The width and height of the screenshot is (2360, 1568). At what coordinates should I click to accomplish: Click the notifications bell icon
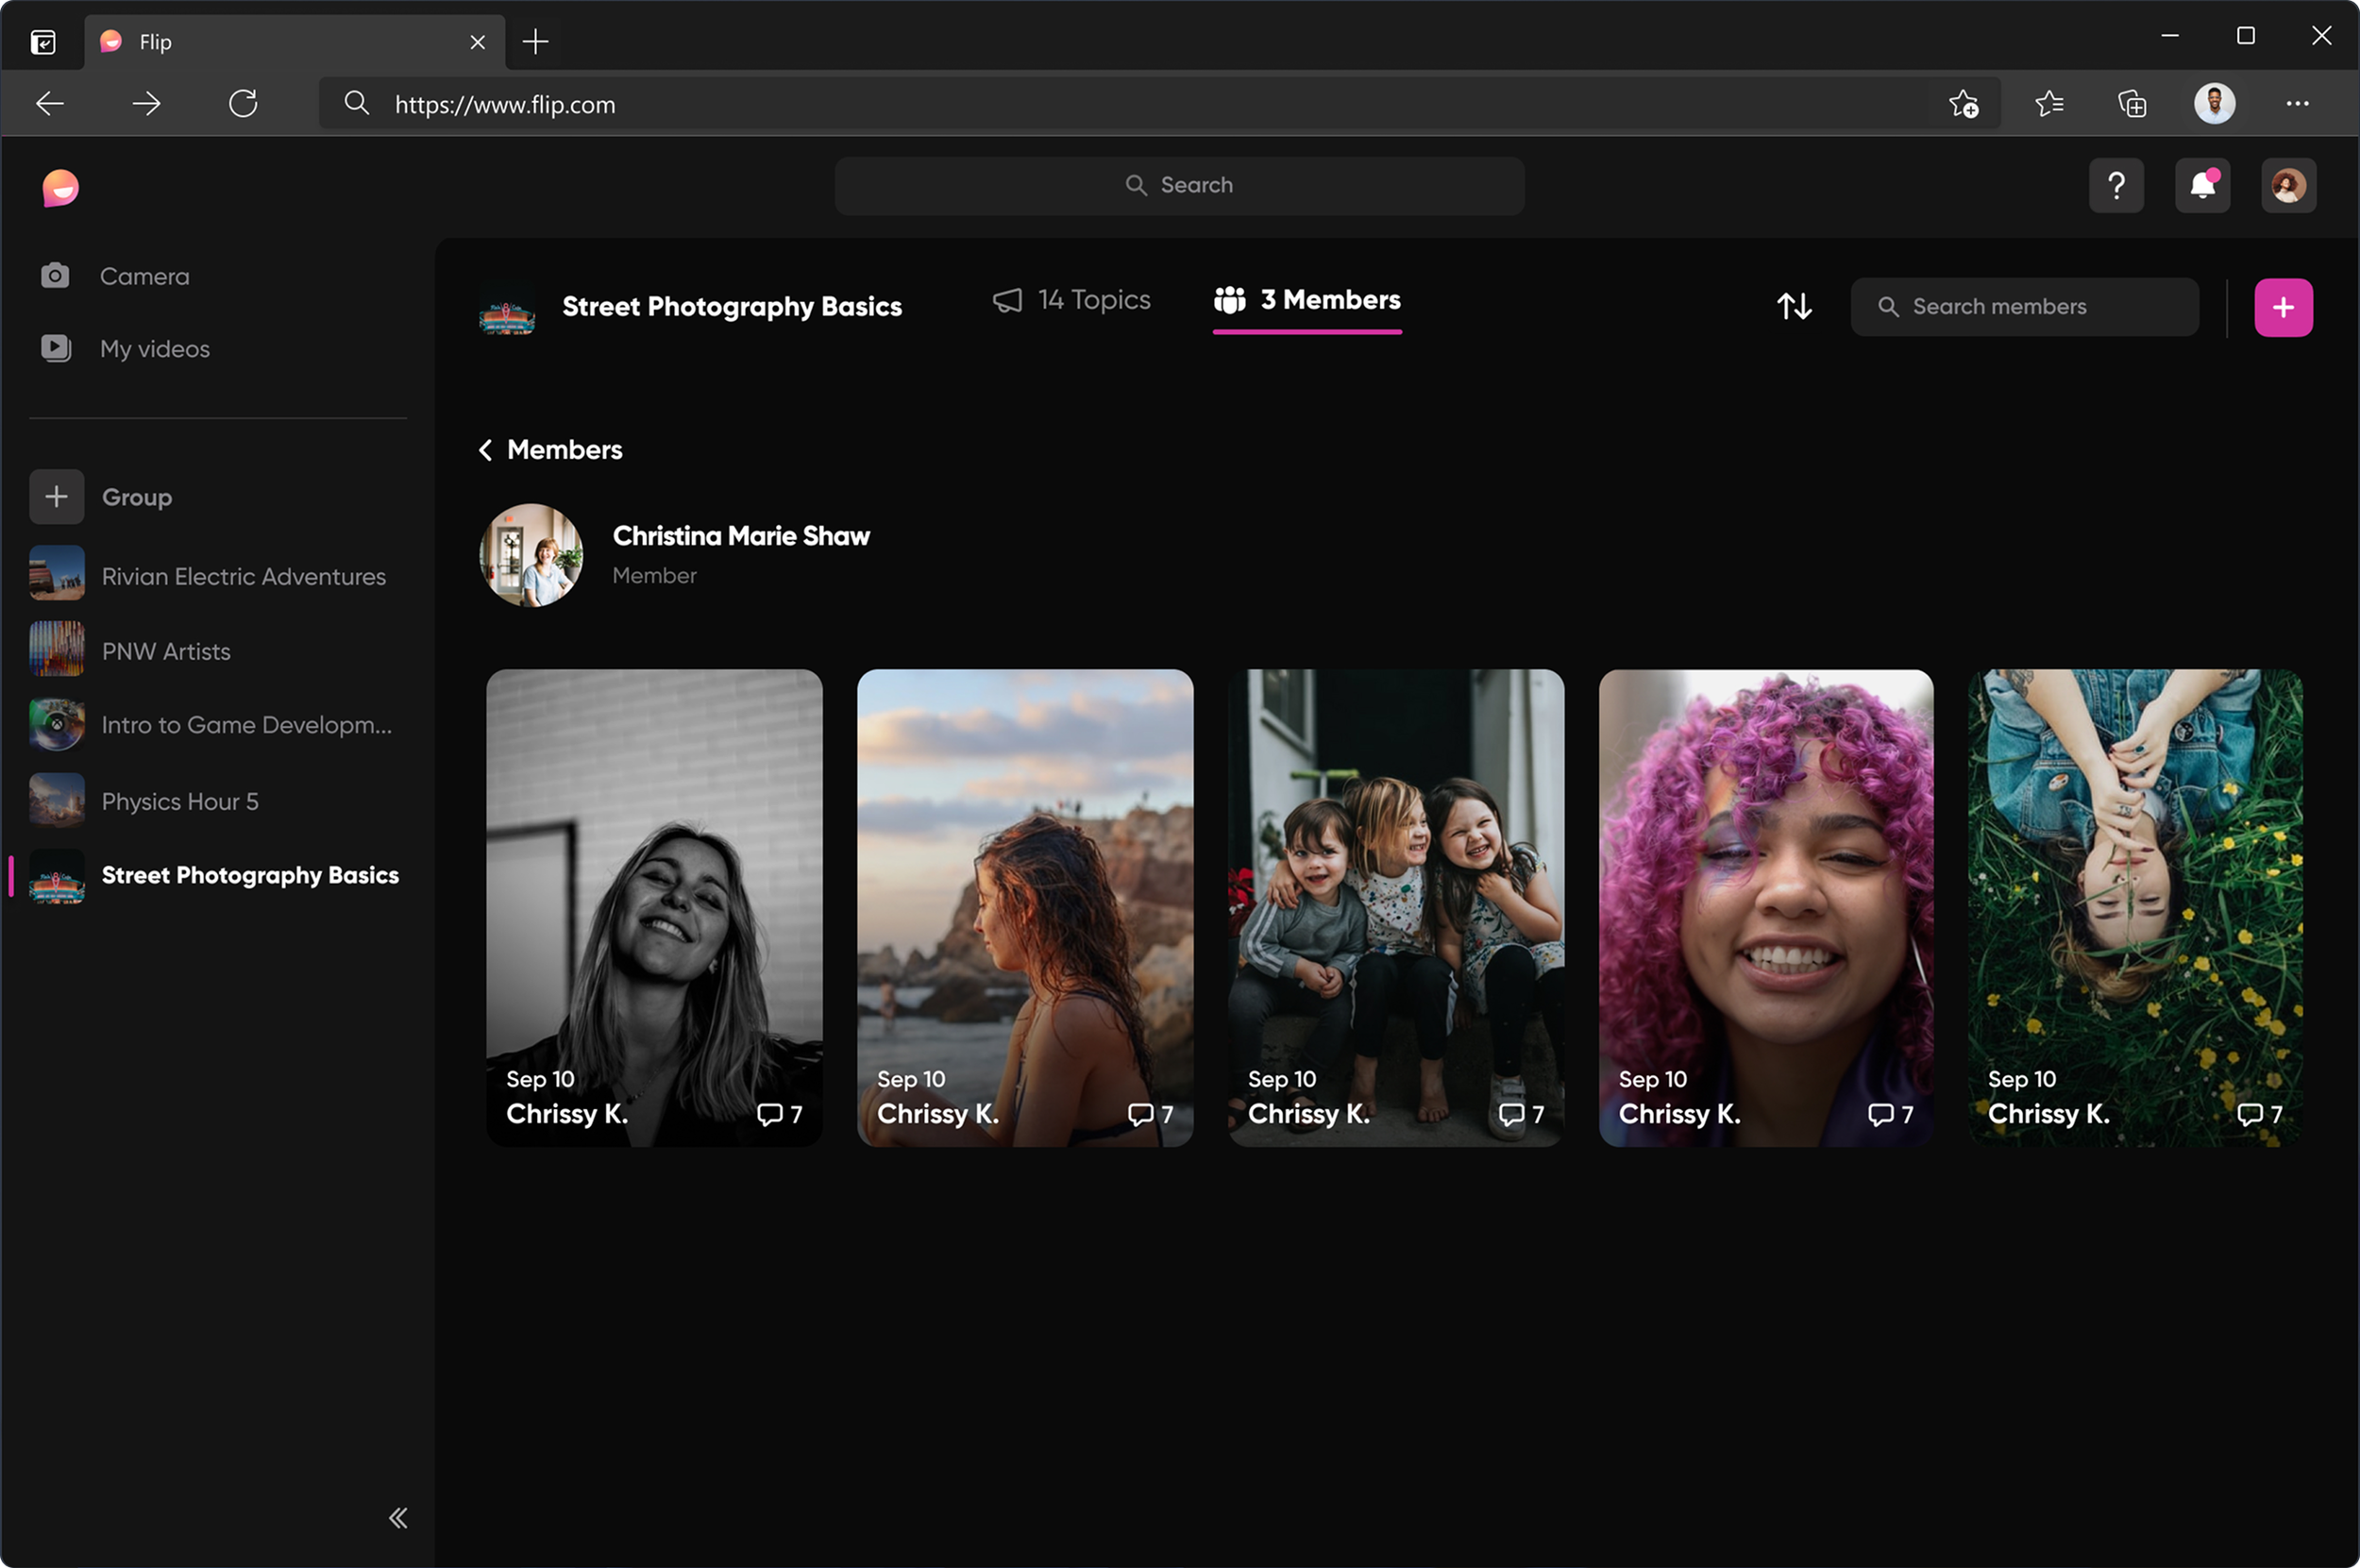coord(2202,186)
